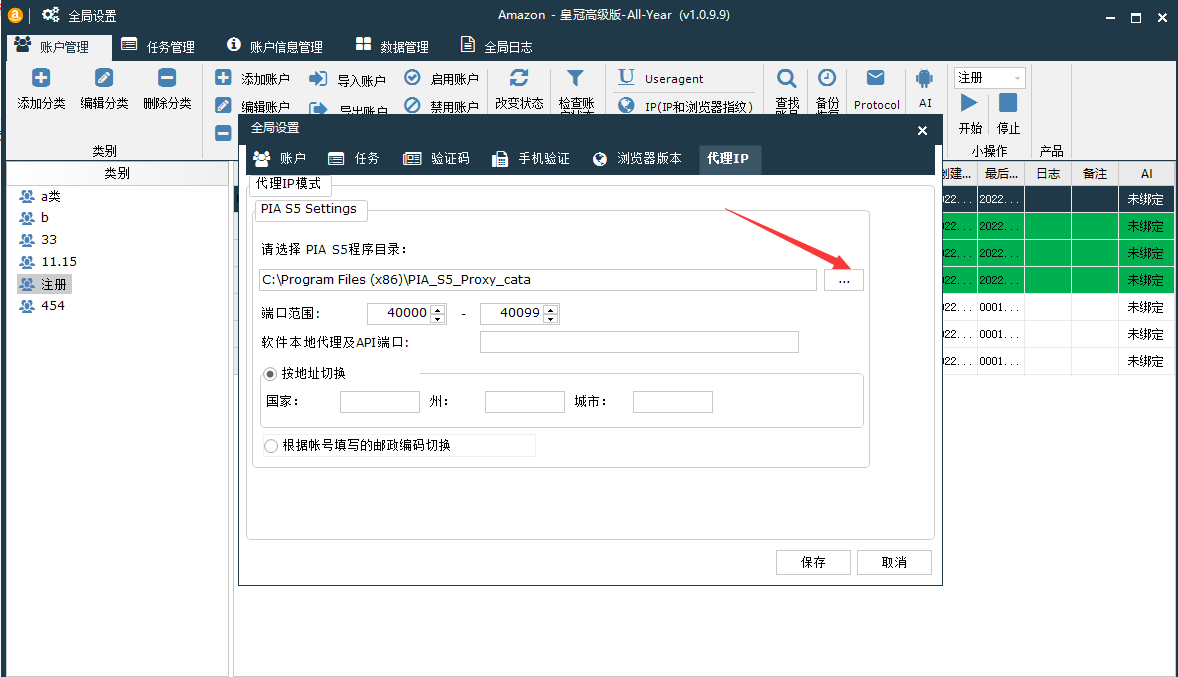Click the 导入账户 import icon
This screenshot has height=677, width=1178.
(319, 79)
